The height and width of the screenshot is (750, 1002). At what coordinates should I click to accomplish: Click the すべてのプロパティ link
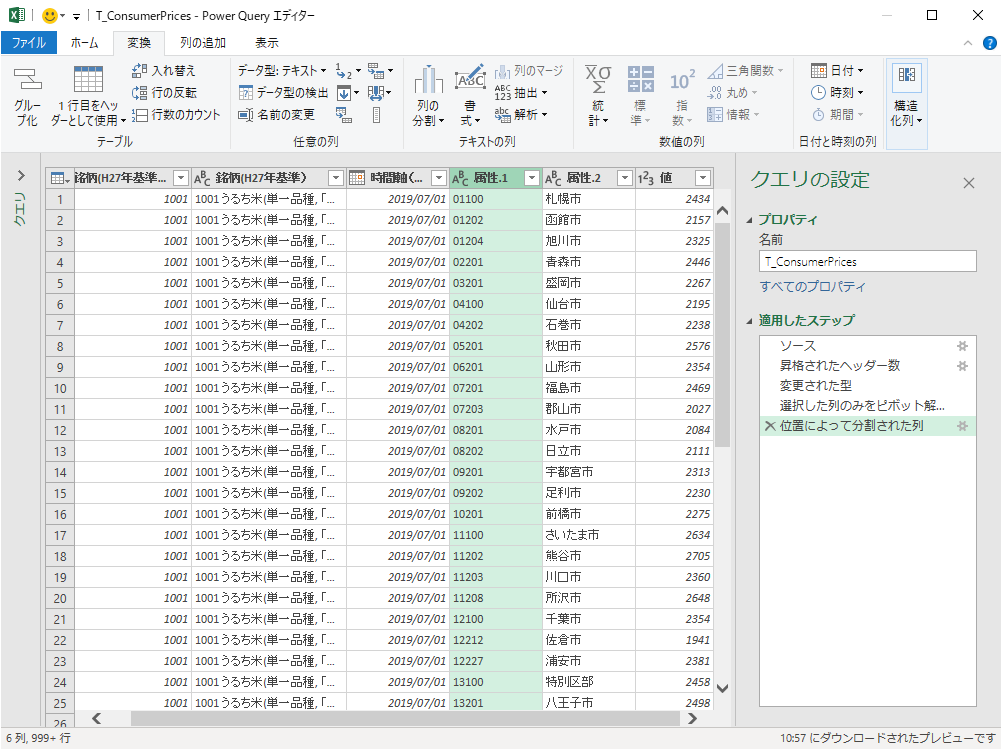click(812, 287)
